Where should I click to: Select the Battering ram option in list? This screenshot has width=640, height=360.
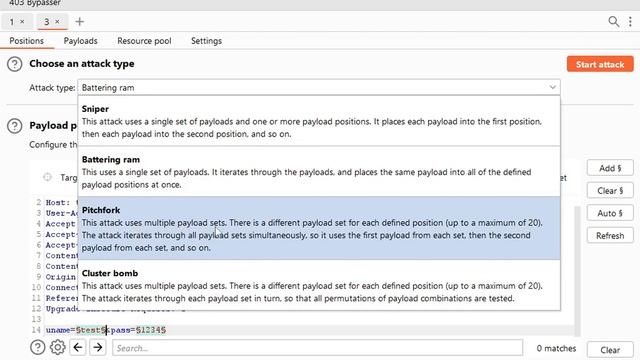pos(319,171)
